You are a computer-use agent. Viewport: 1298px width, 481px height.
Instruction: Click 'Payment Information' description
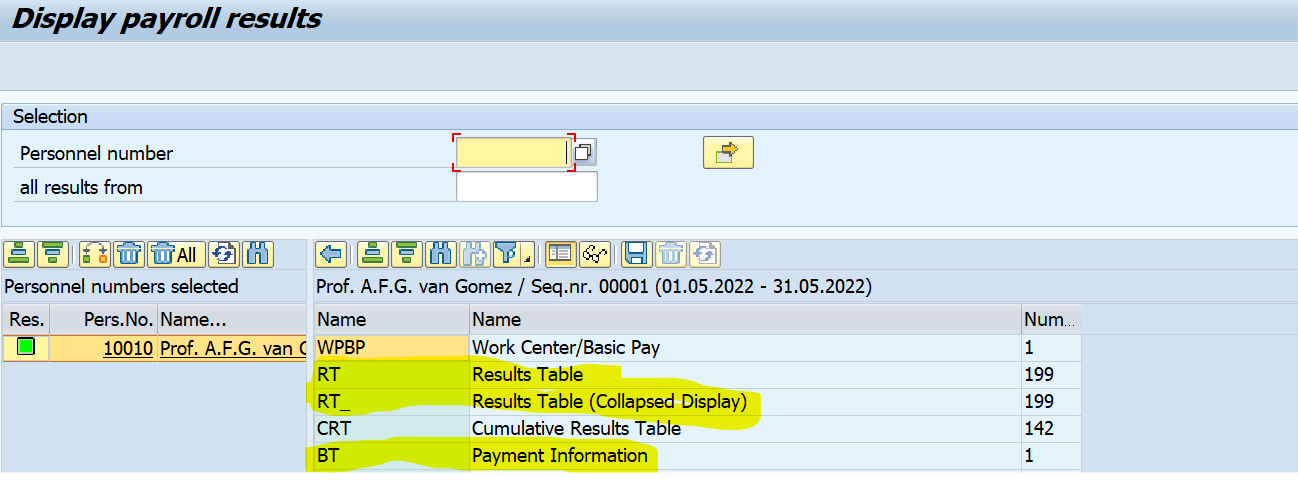[560, 456]
